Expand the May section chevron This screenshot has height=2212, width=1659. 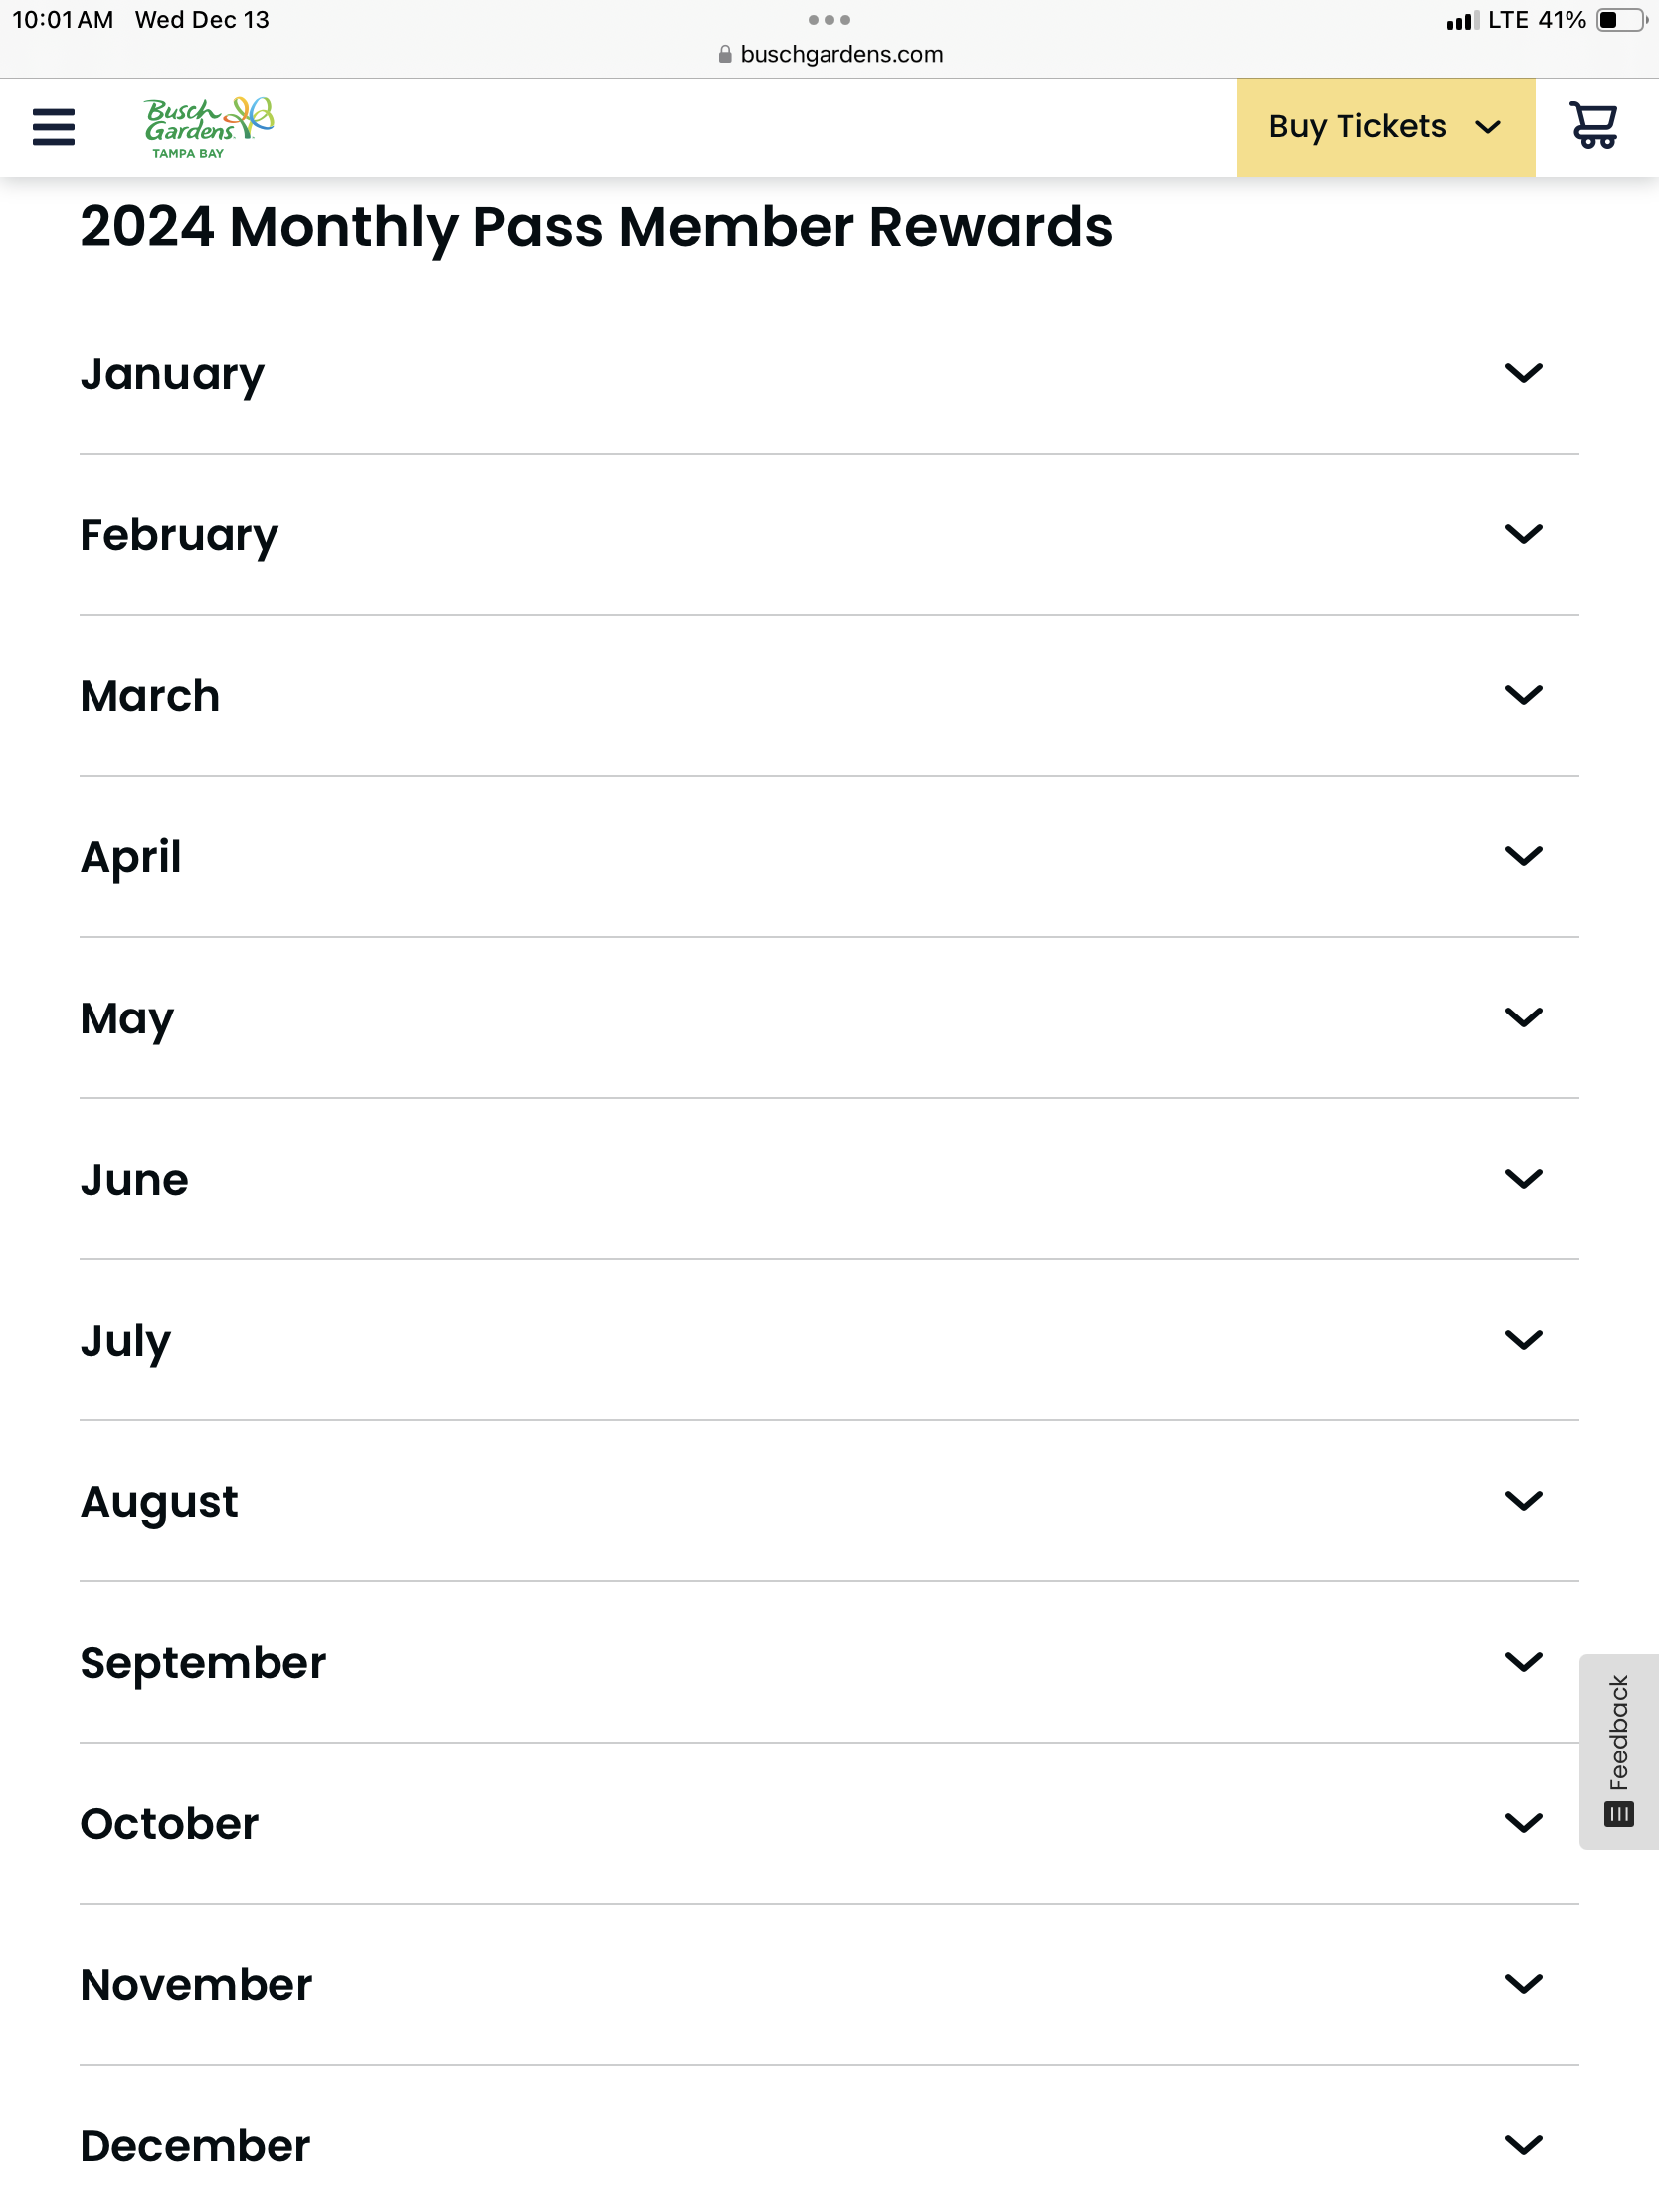point(1522,1017)
